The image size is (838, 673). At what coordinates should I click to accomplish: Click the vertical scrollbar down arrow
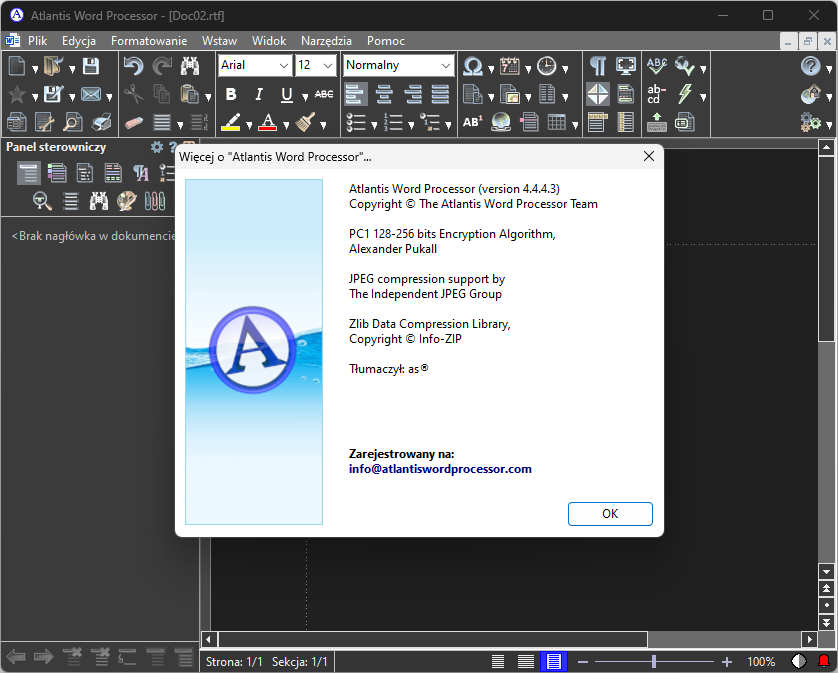pyautogui.click(x=826, y=571)
